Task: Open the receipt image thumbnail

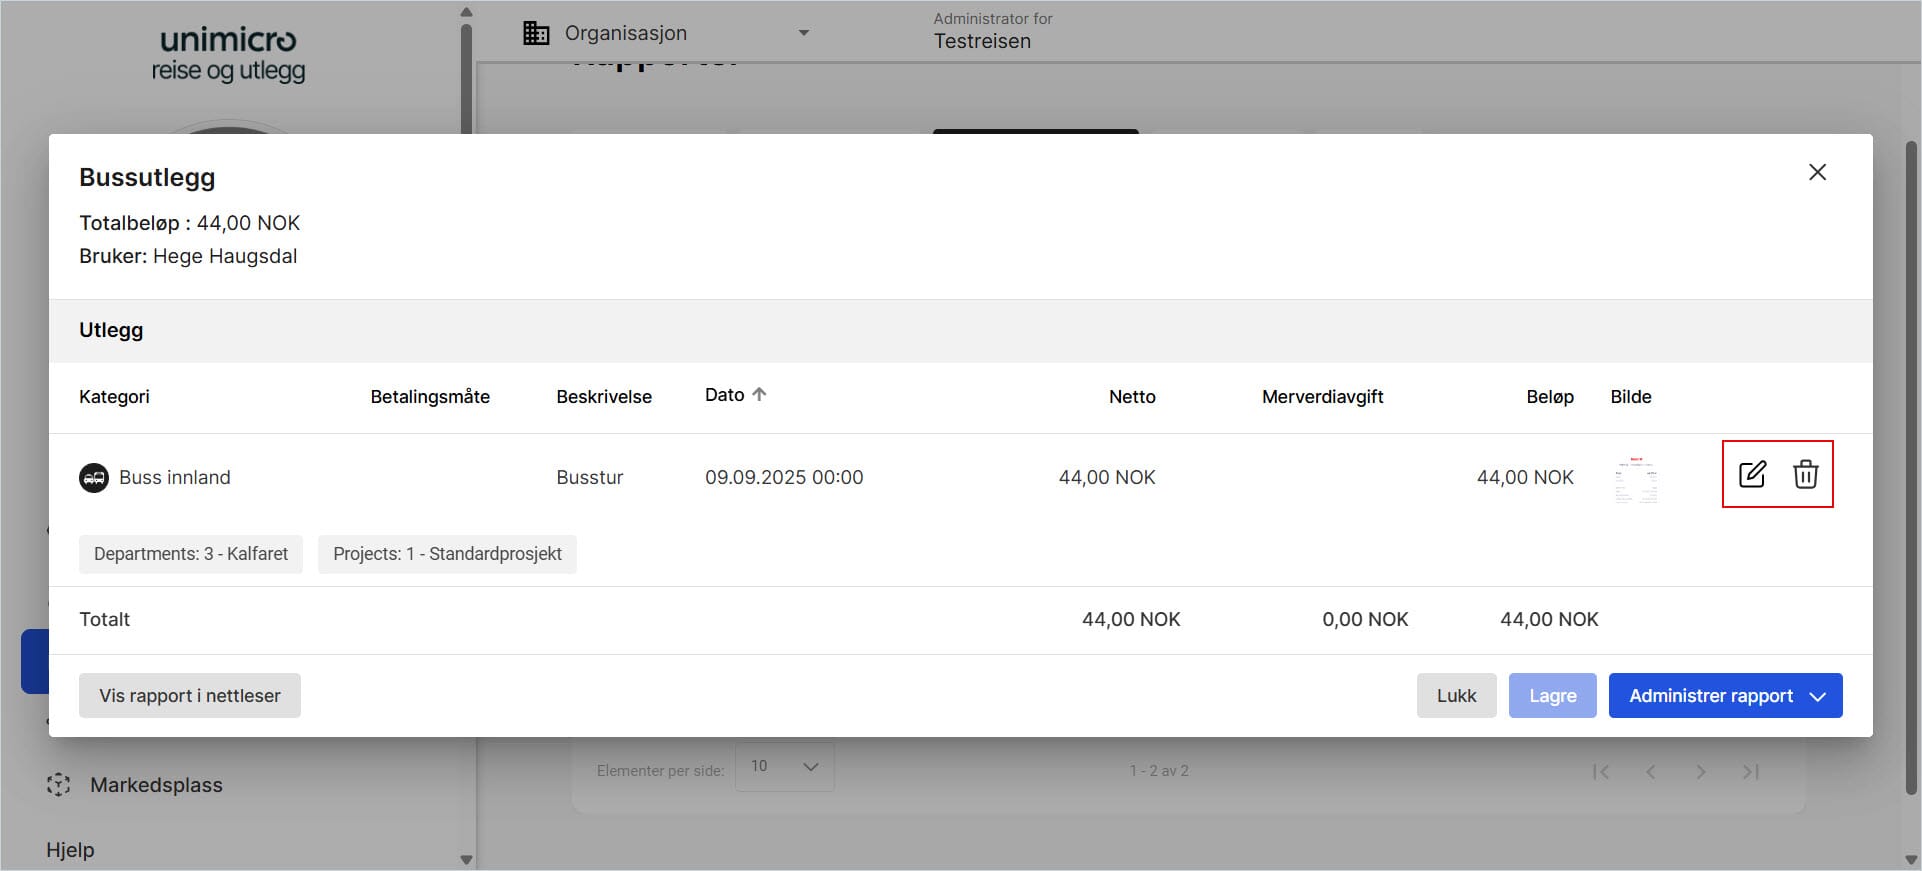Action: (1636, 480)
